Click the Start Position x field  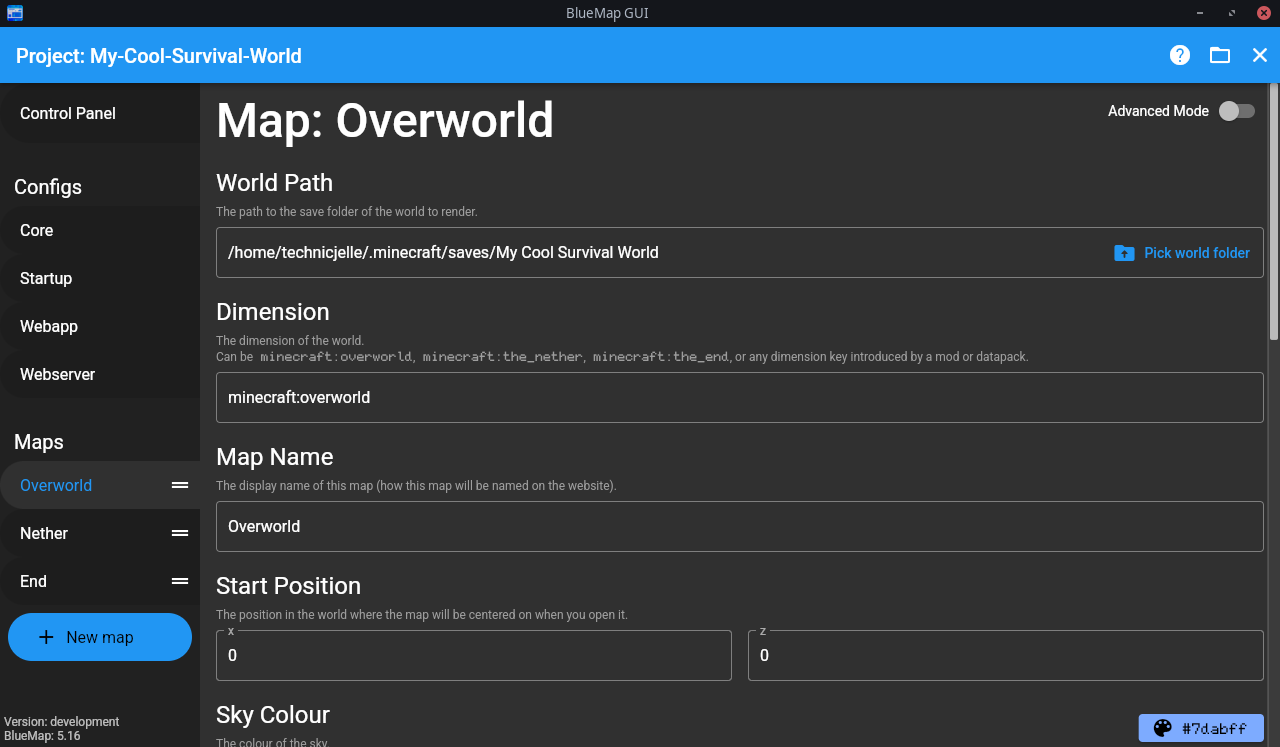click(x=474, y=656)
